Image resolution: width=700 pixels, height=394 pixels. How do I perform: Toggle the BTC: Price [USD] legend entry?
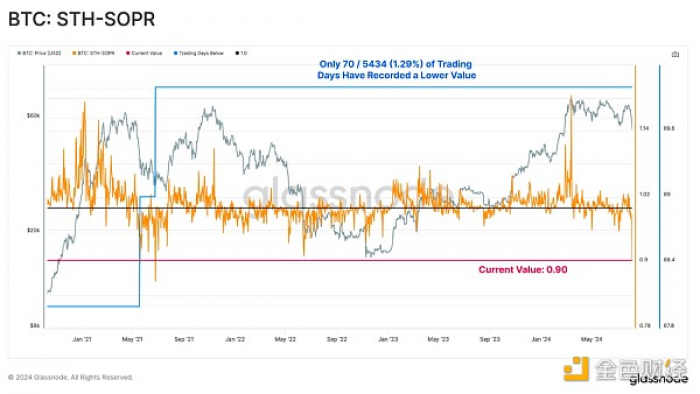[39, 53]
